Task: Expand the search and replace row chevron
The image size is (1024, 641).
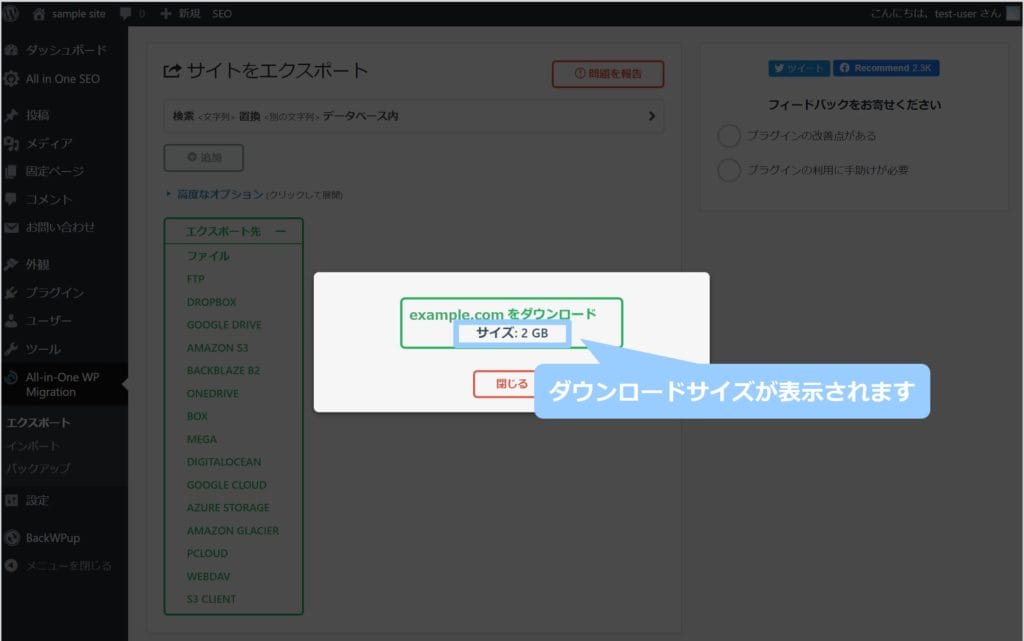Action: point(651,116)
